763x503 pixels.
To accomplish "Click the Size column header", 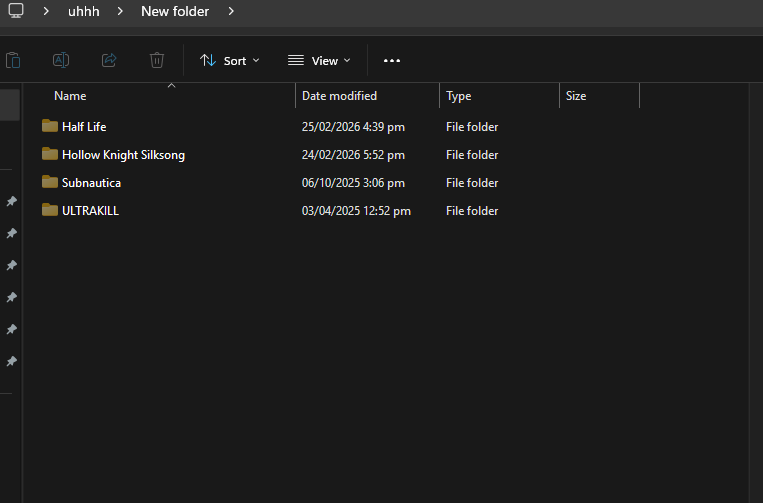I will [576, 96].
